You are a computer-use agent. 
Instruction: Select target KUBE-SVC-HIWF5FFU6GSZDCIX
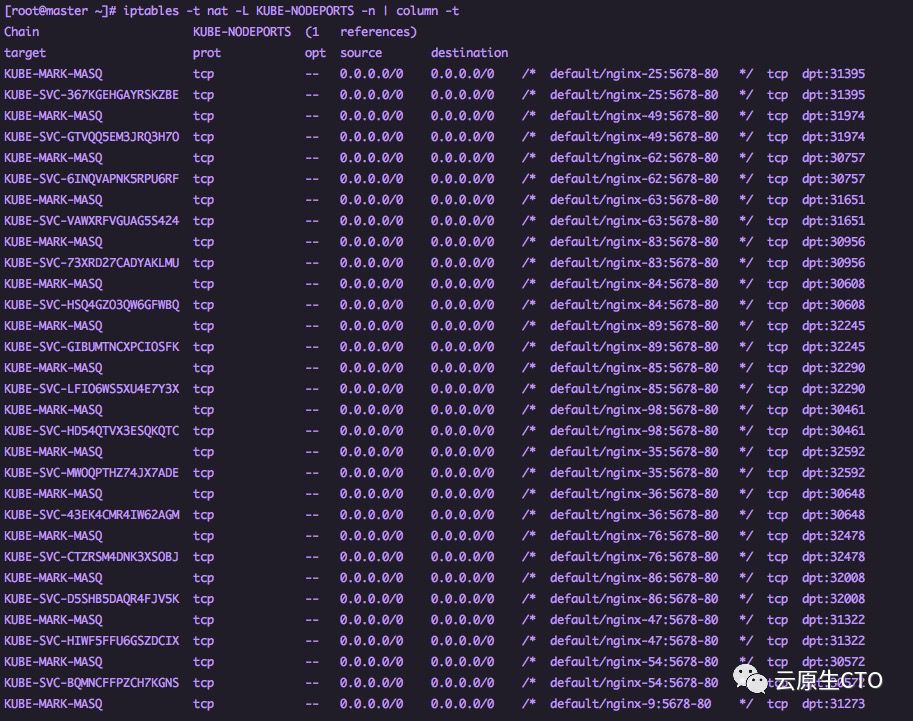[91, 640]
